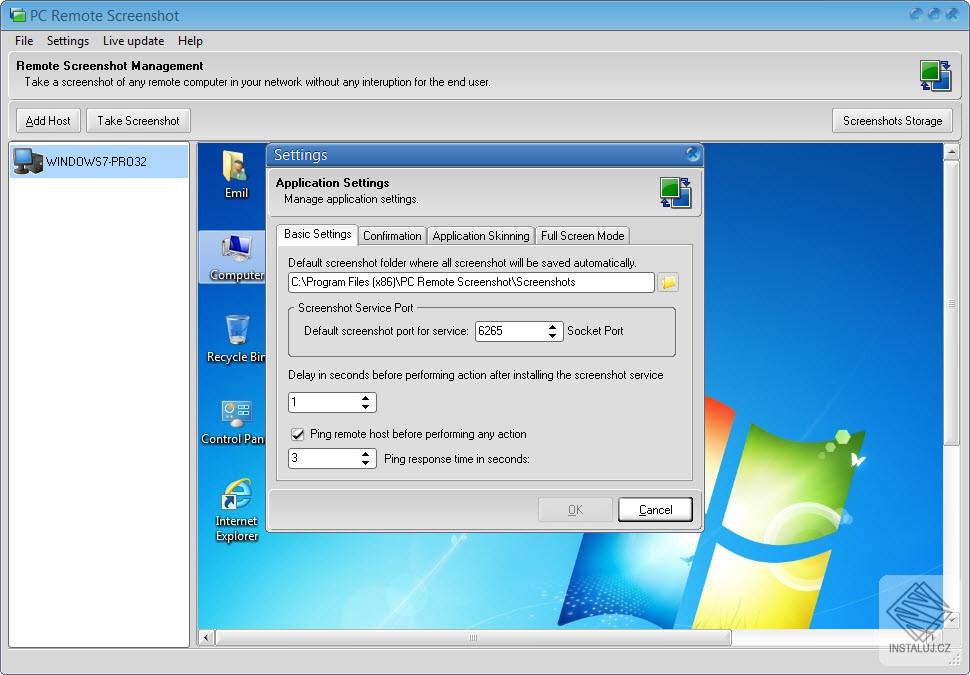Open Screenshots Storage
970x675 pixels.
coord(892,120)
